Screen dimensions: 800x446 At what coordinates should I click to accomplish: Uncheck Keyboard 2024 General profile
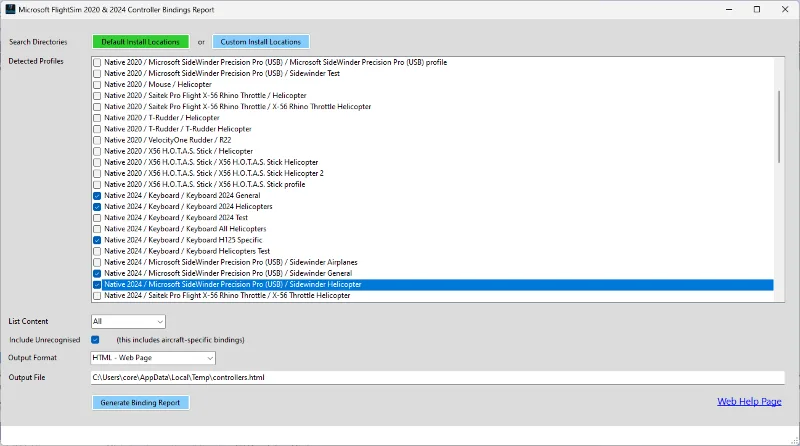click(x=97, y=196)
